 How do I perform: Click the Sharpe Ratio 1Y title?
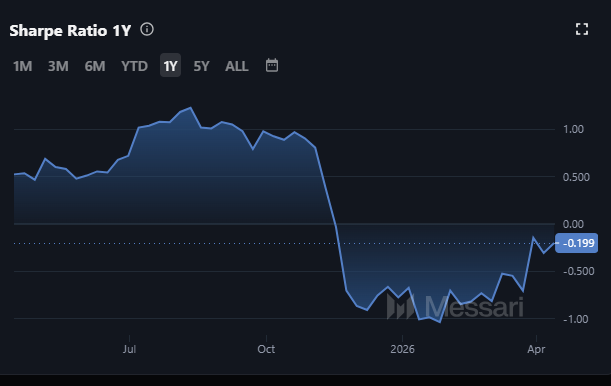coord(70,31)
